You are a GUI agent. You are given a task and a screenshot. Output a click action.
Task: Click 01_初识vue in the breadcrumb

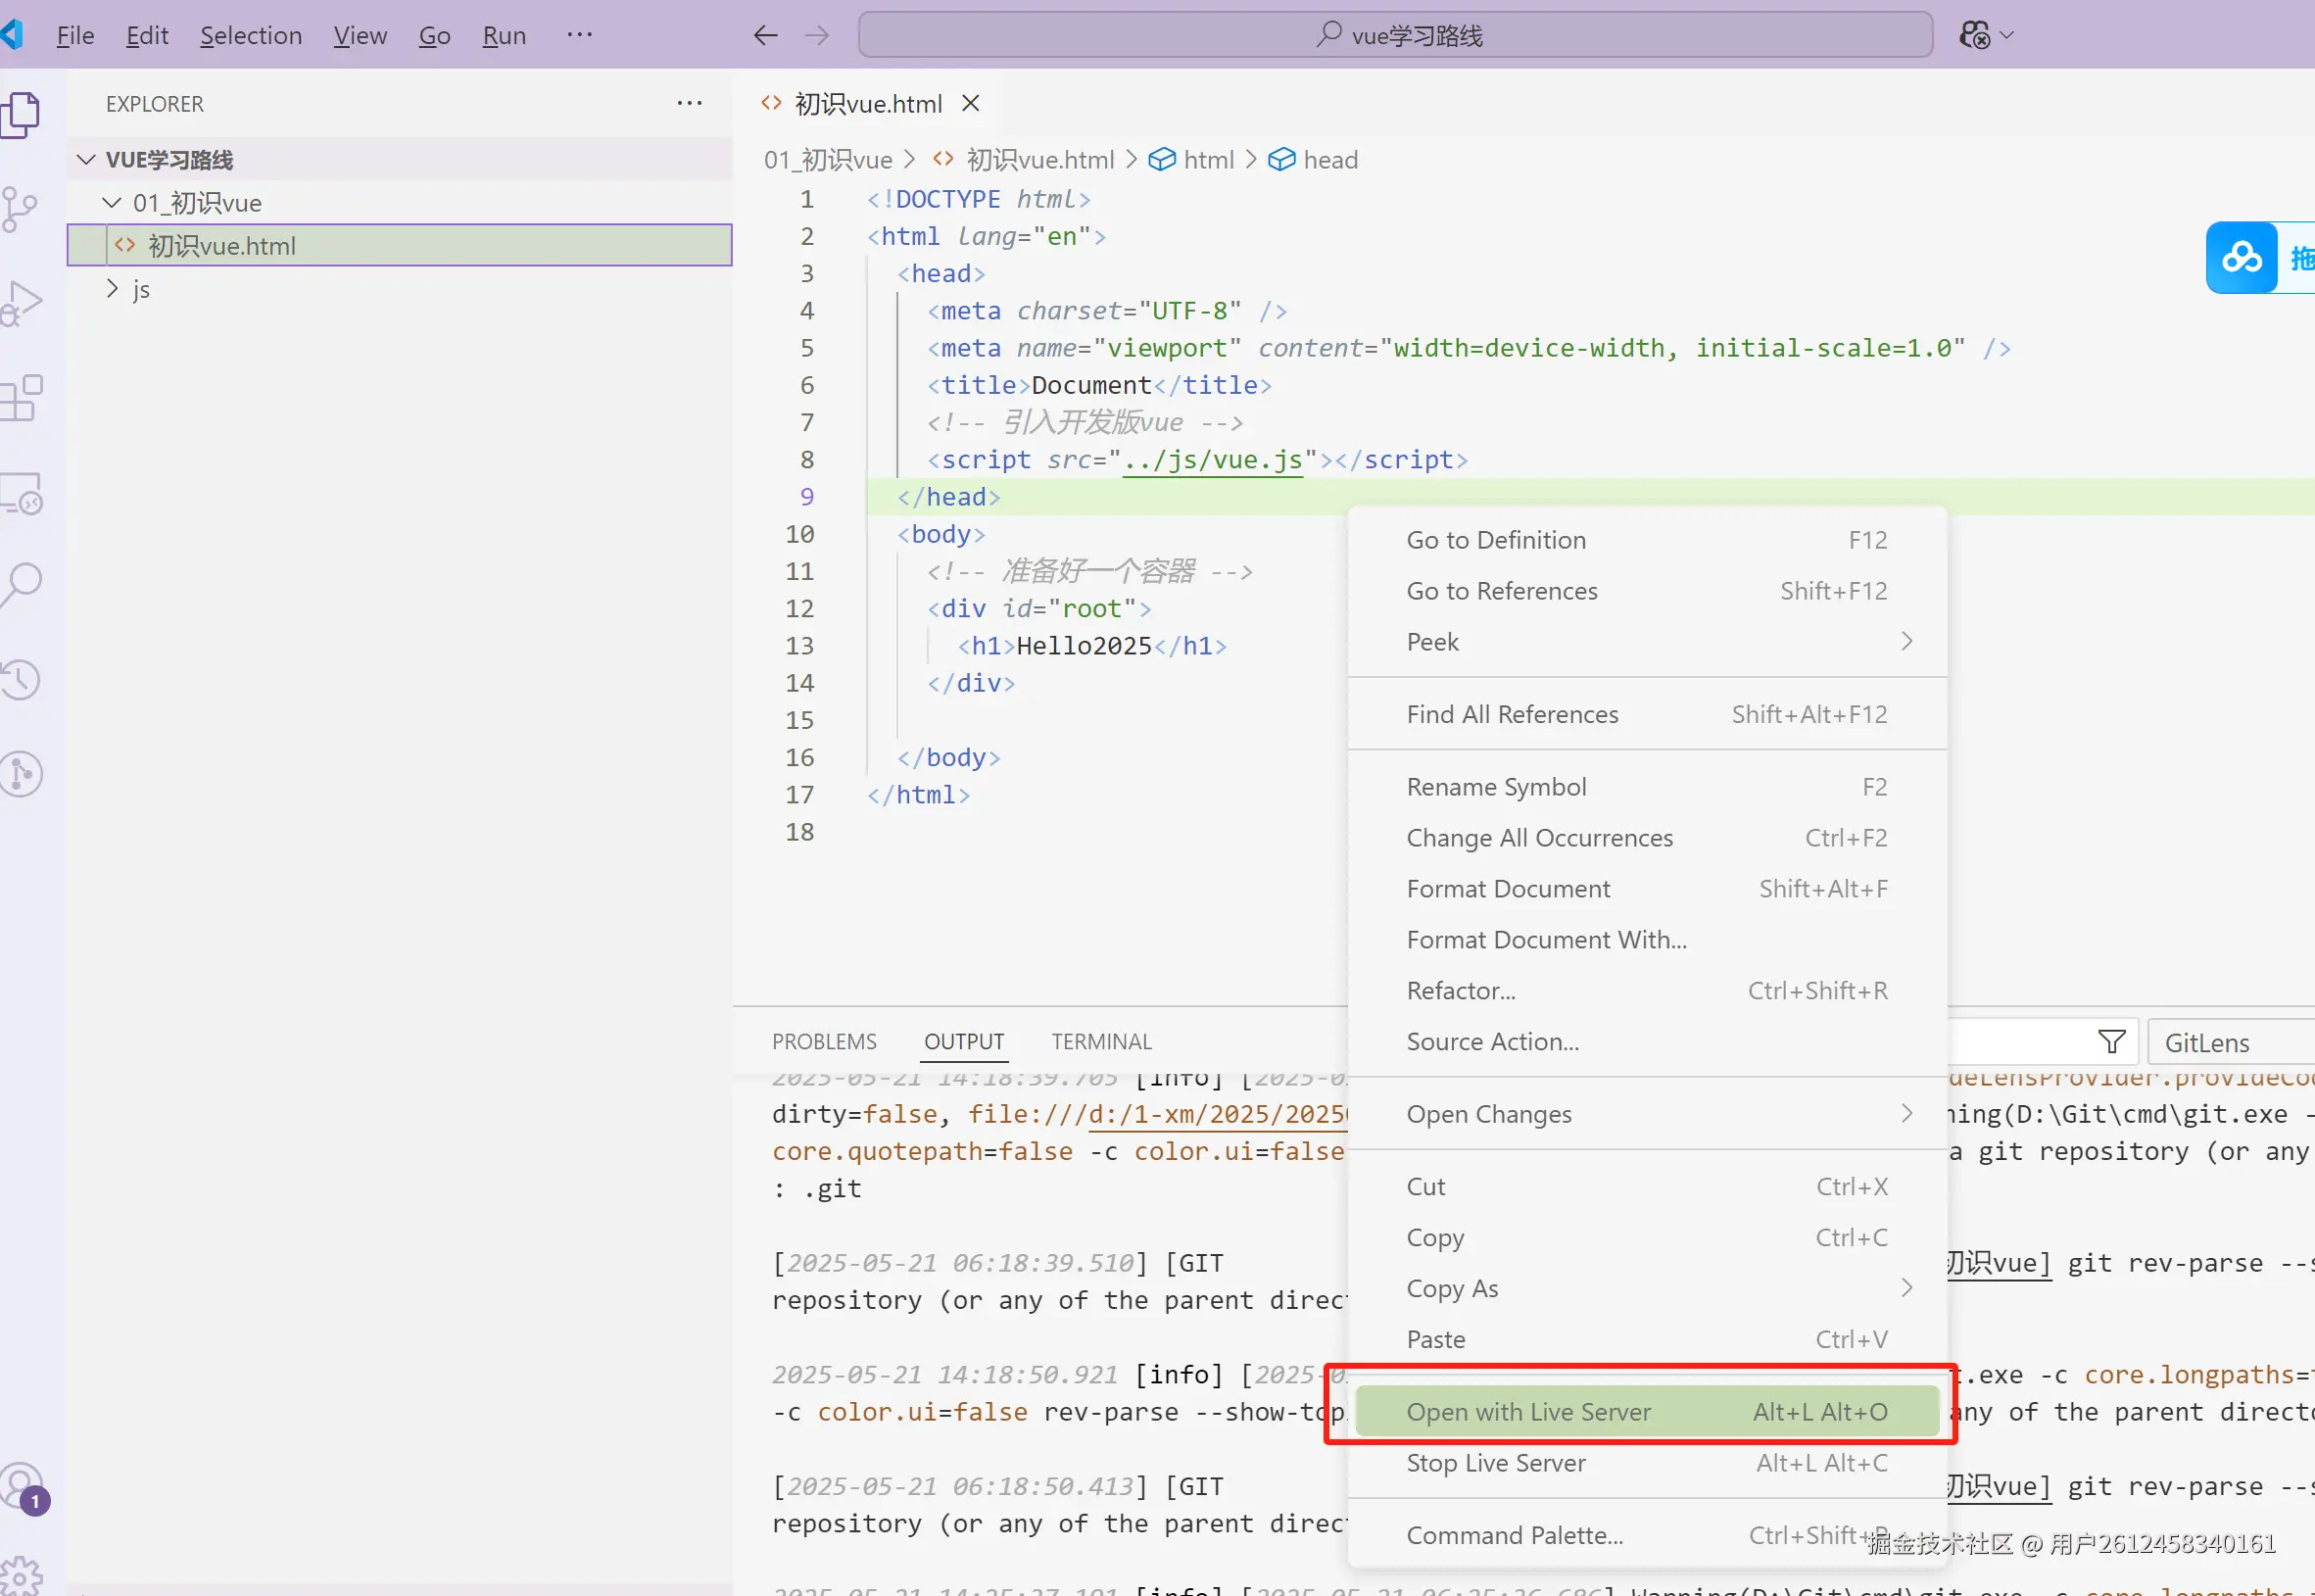pyautogui.click(x=828, y=160)
